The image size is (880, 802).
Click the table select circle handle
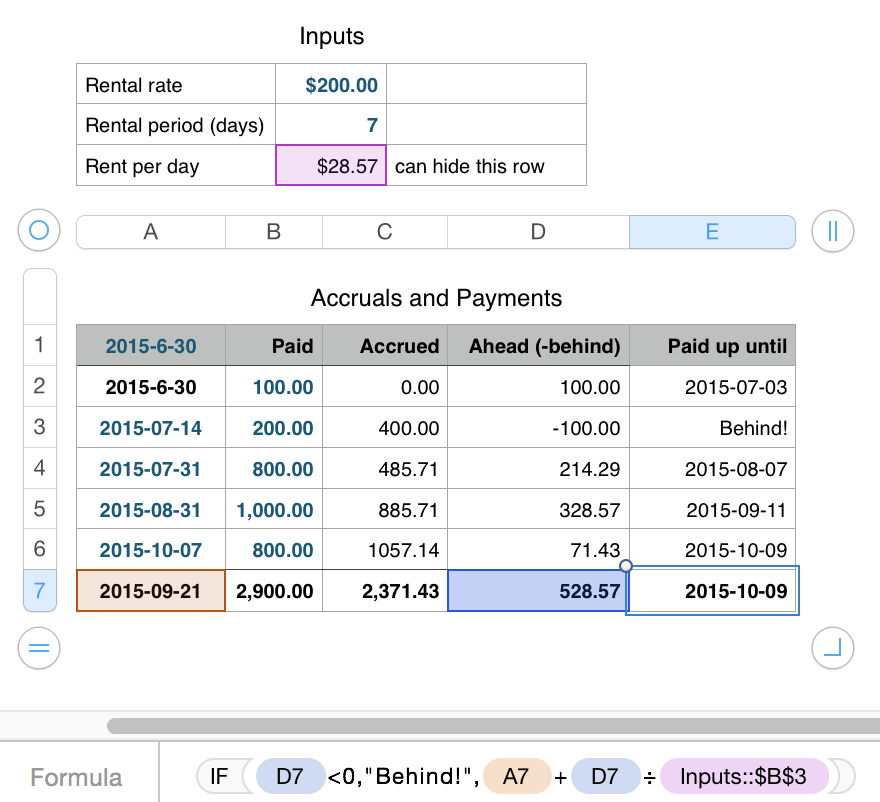tap(39, 232)
